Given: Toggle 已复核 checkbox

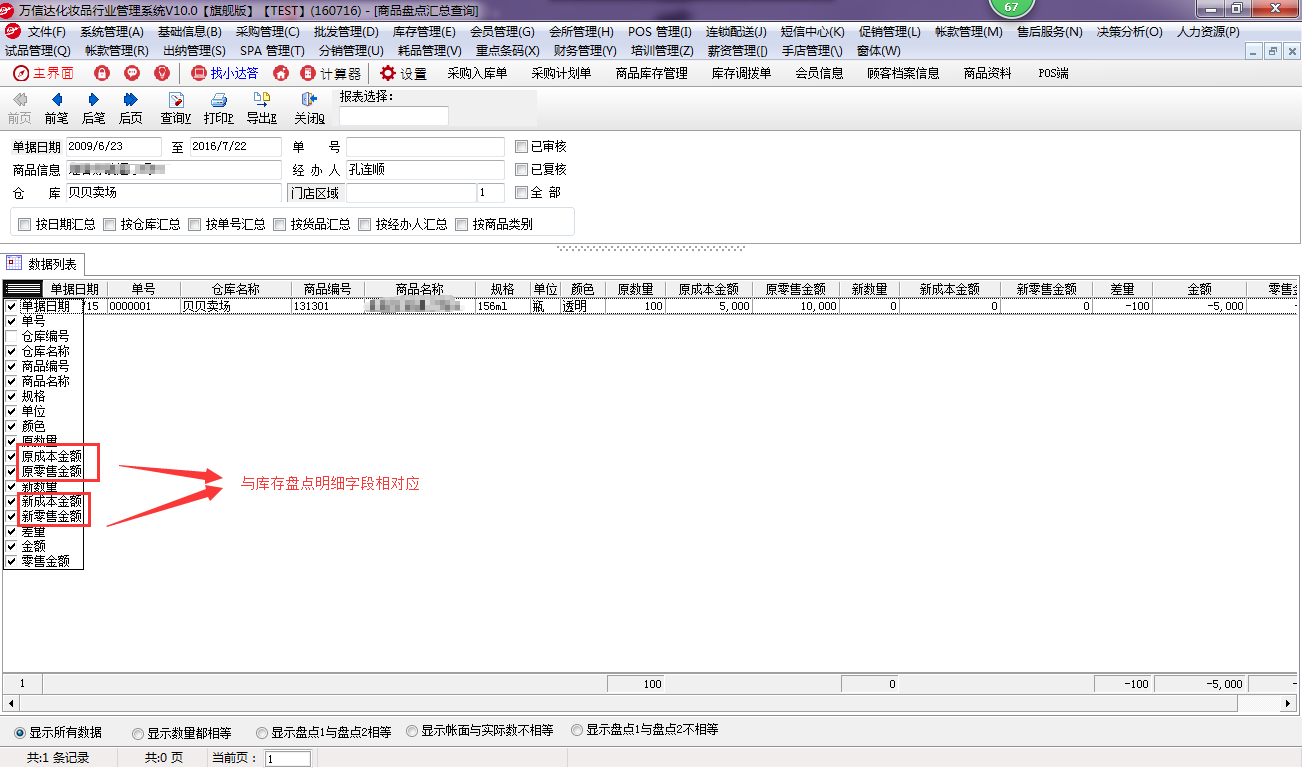Looking at the screenshot, I should 521,170.
